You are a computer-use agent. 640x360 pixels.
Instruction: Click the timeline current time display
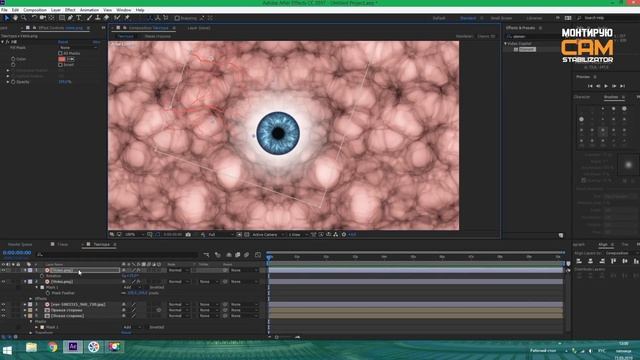tap(17, 253)
